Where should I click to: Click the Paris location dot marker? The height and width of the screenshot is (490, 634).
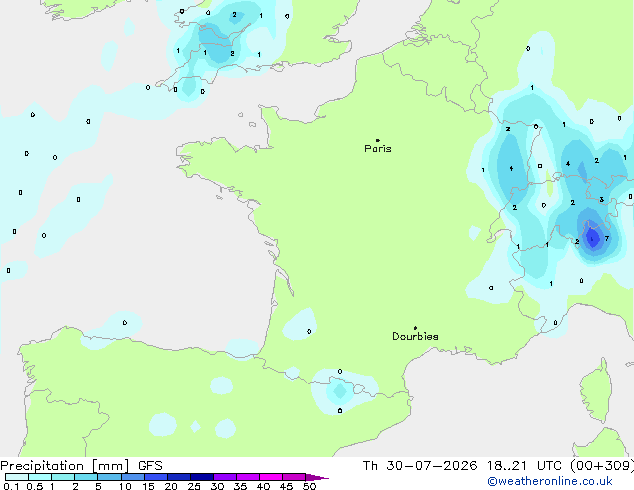378,140
